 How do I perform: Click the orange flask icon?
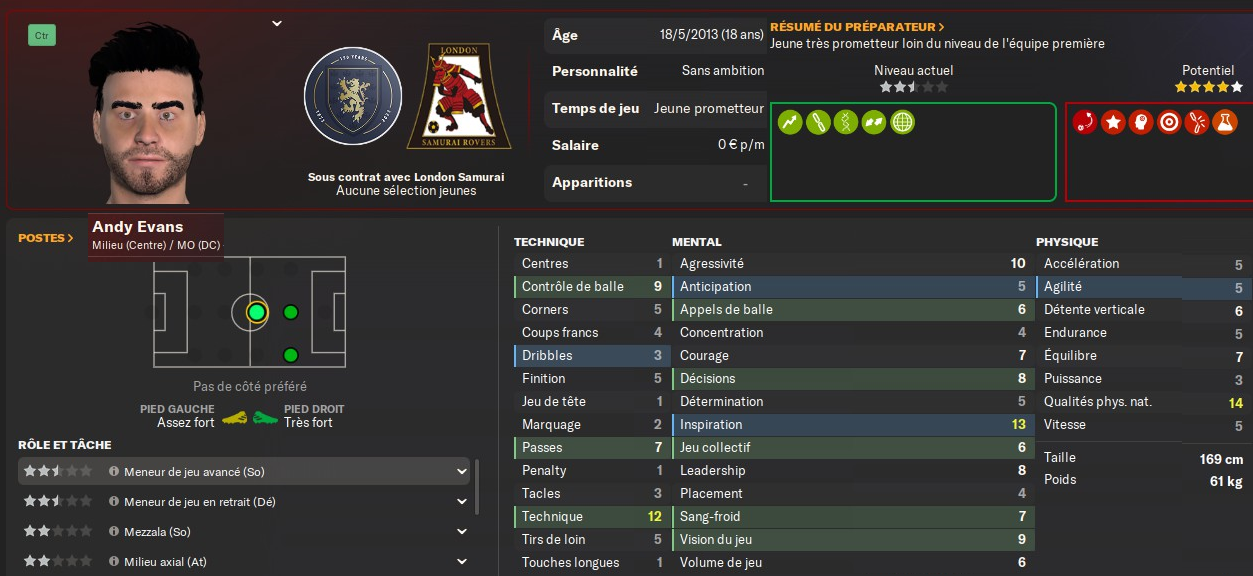(x=1224, y=123)
